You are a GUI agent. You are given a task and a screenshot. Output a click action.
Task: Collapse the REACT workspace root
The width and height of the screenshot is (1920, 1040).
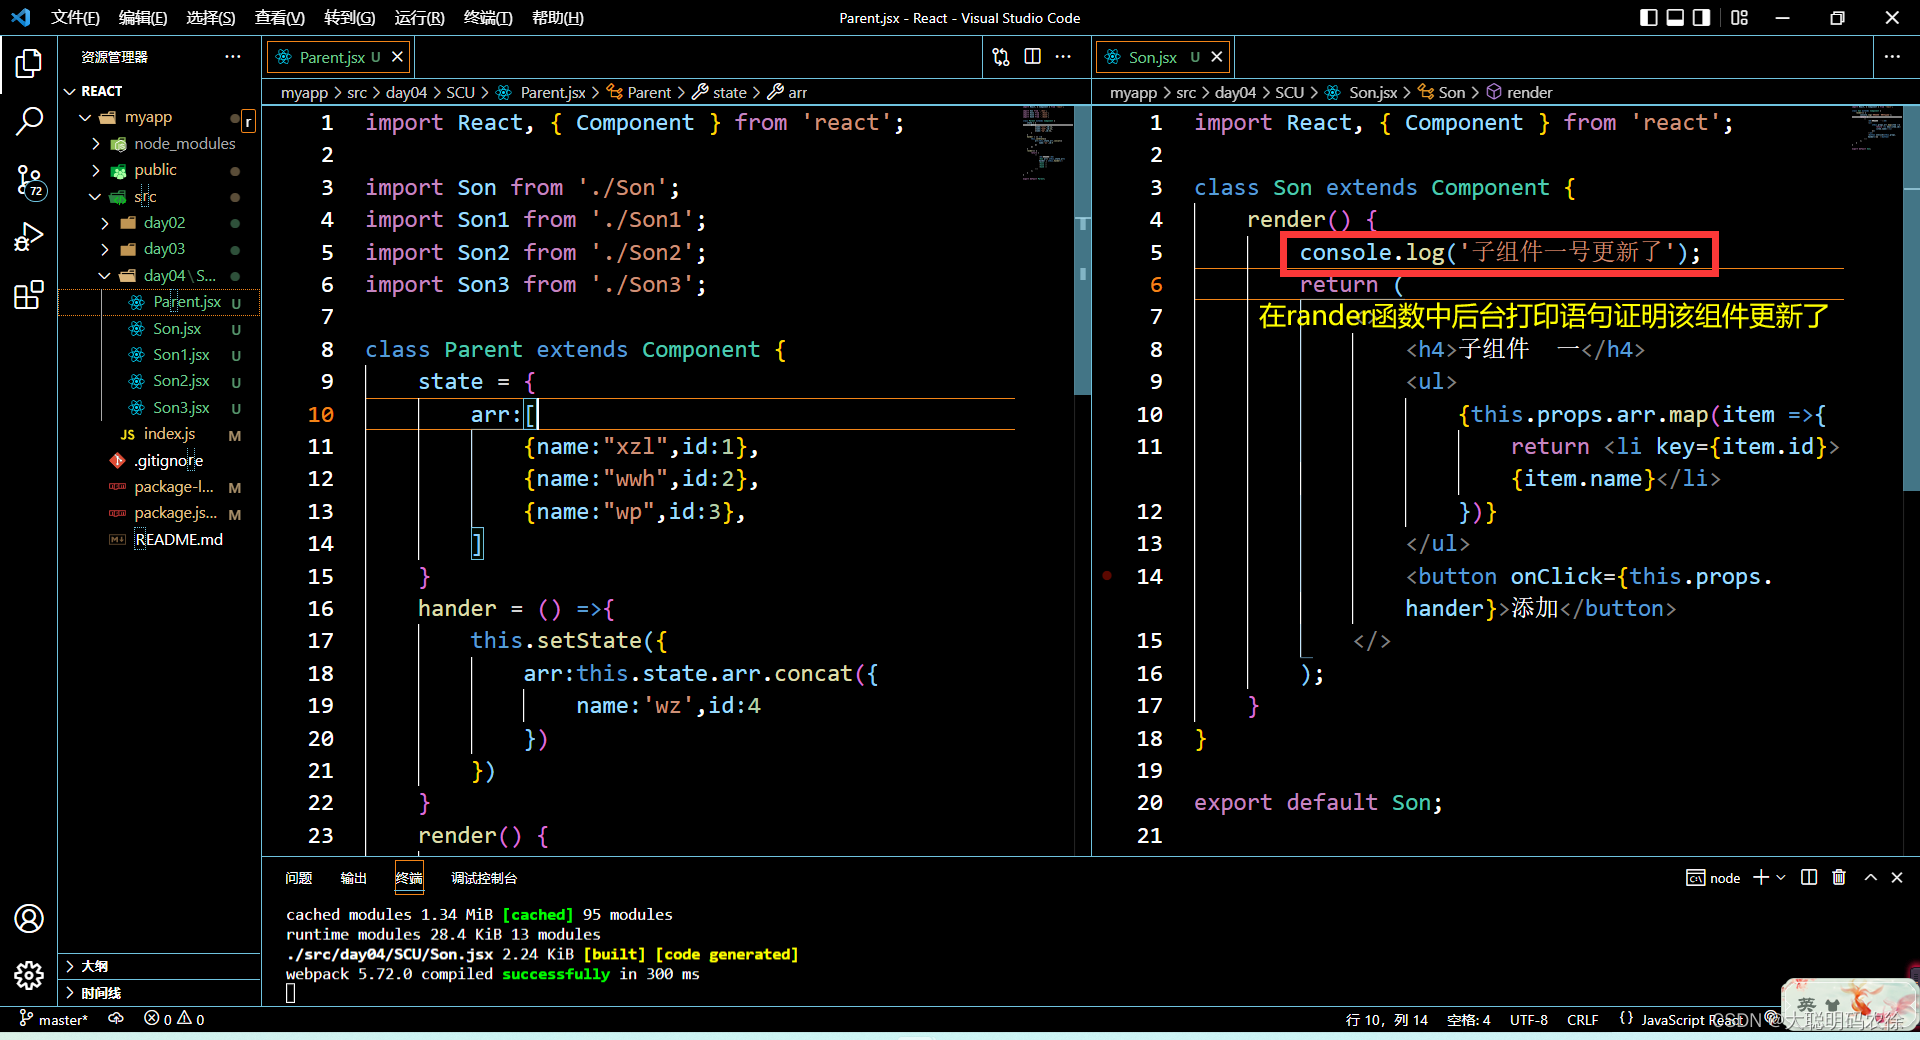(70, 91)
